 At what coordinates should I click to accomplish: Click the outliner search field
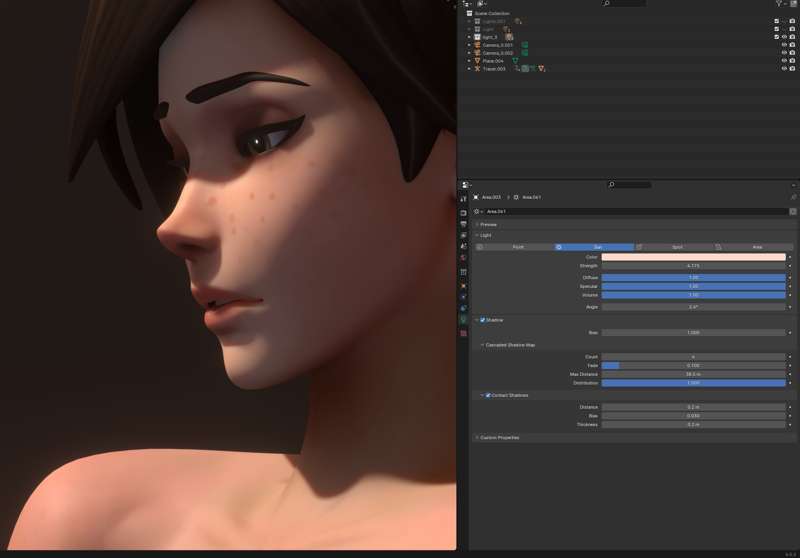coord(623,4)
